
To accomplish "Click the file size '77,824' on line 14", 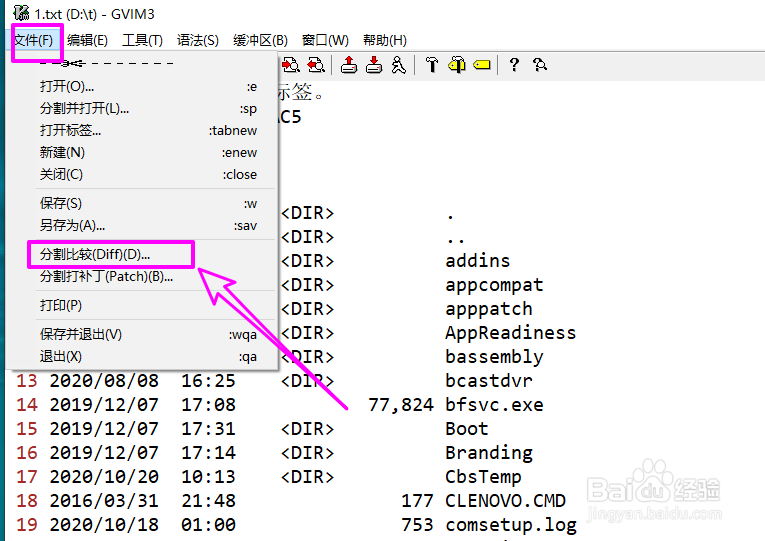I will [401, 405].
